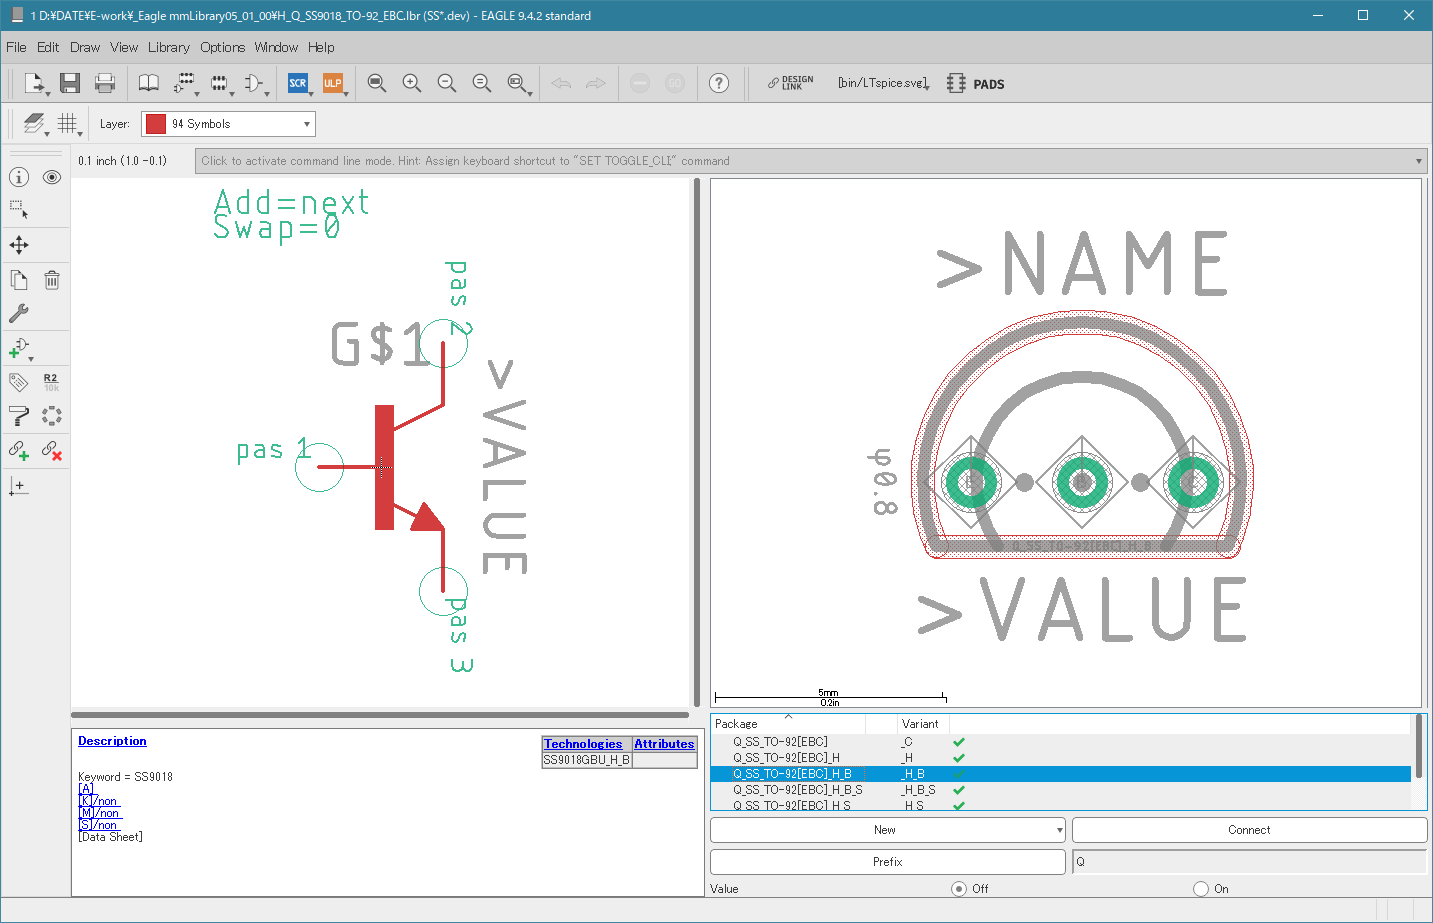The width and height of the screenshot is (1433, 923).
Task: Run a script with SCR icon
Action: pyautogui.click(x=298, y=83)
